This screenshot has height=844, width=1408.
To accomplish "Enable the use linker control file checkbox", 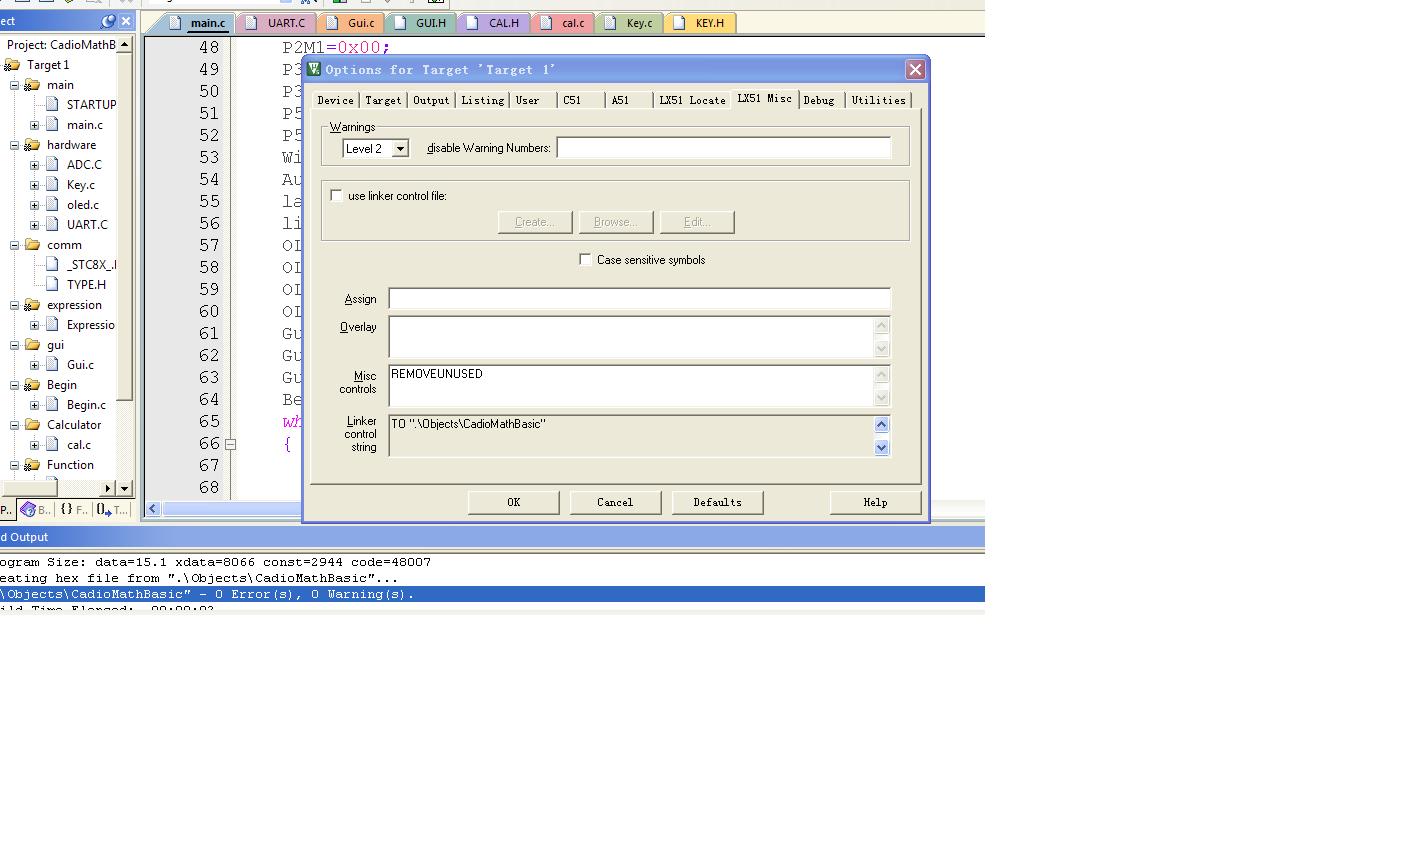I will tap(337, 196).
